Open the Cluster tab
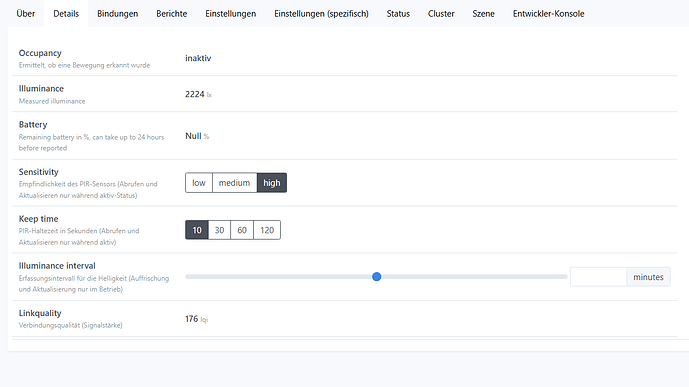This screenshot has width=689, height=387. (x=441, y=14)
